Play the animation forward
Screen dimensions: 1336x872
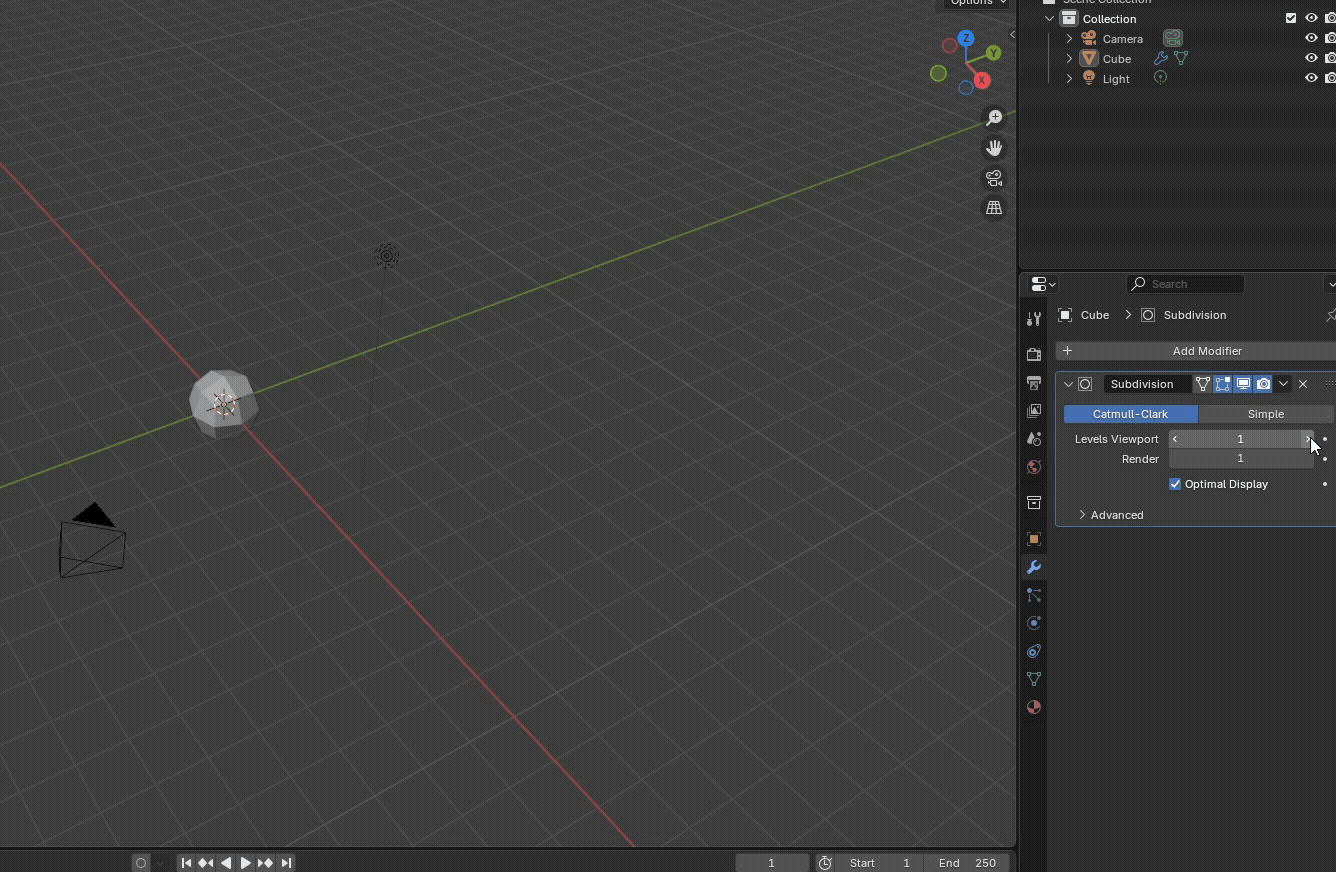[x=245, y=863]
